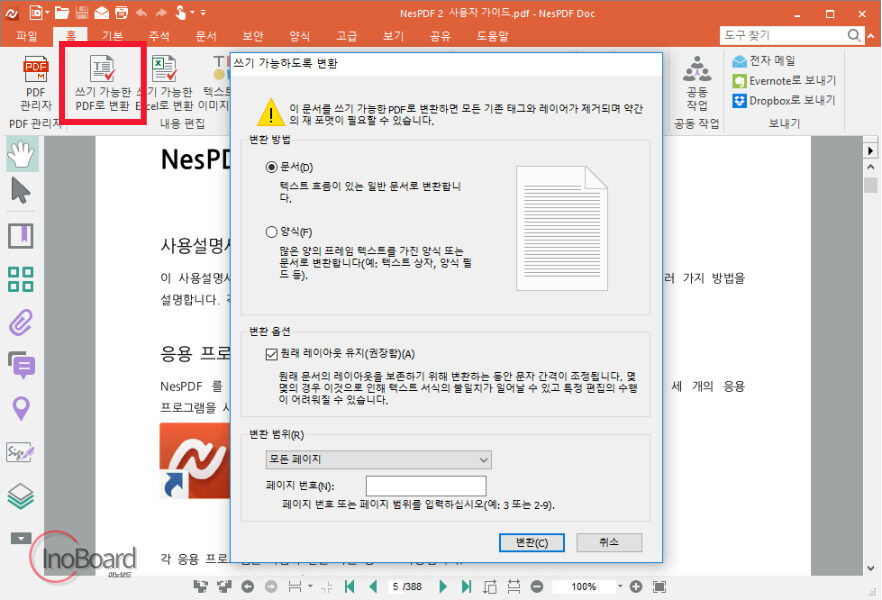Open the page layout dropdown arrow

tap(310, 587)
